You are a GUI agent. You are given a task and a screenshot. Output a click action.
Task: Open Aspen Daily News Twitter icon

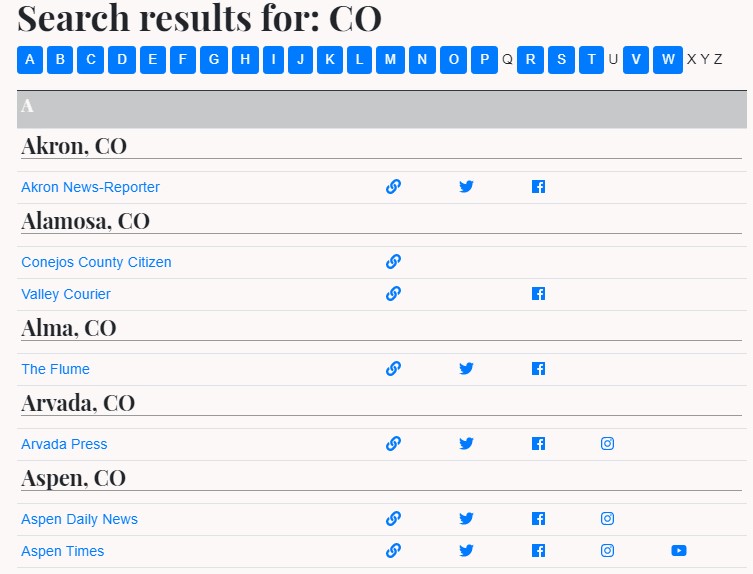click(466, 519)
